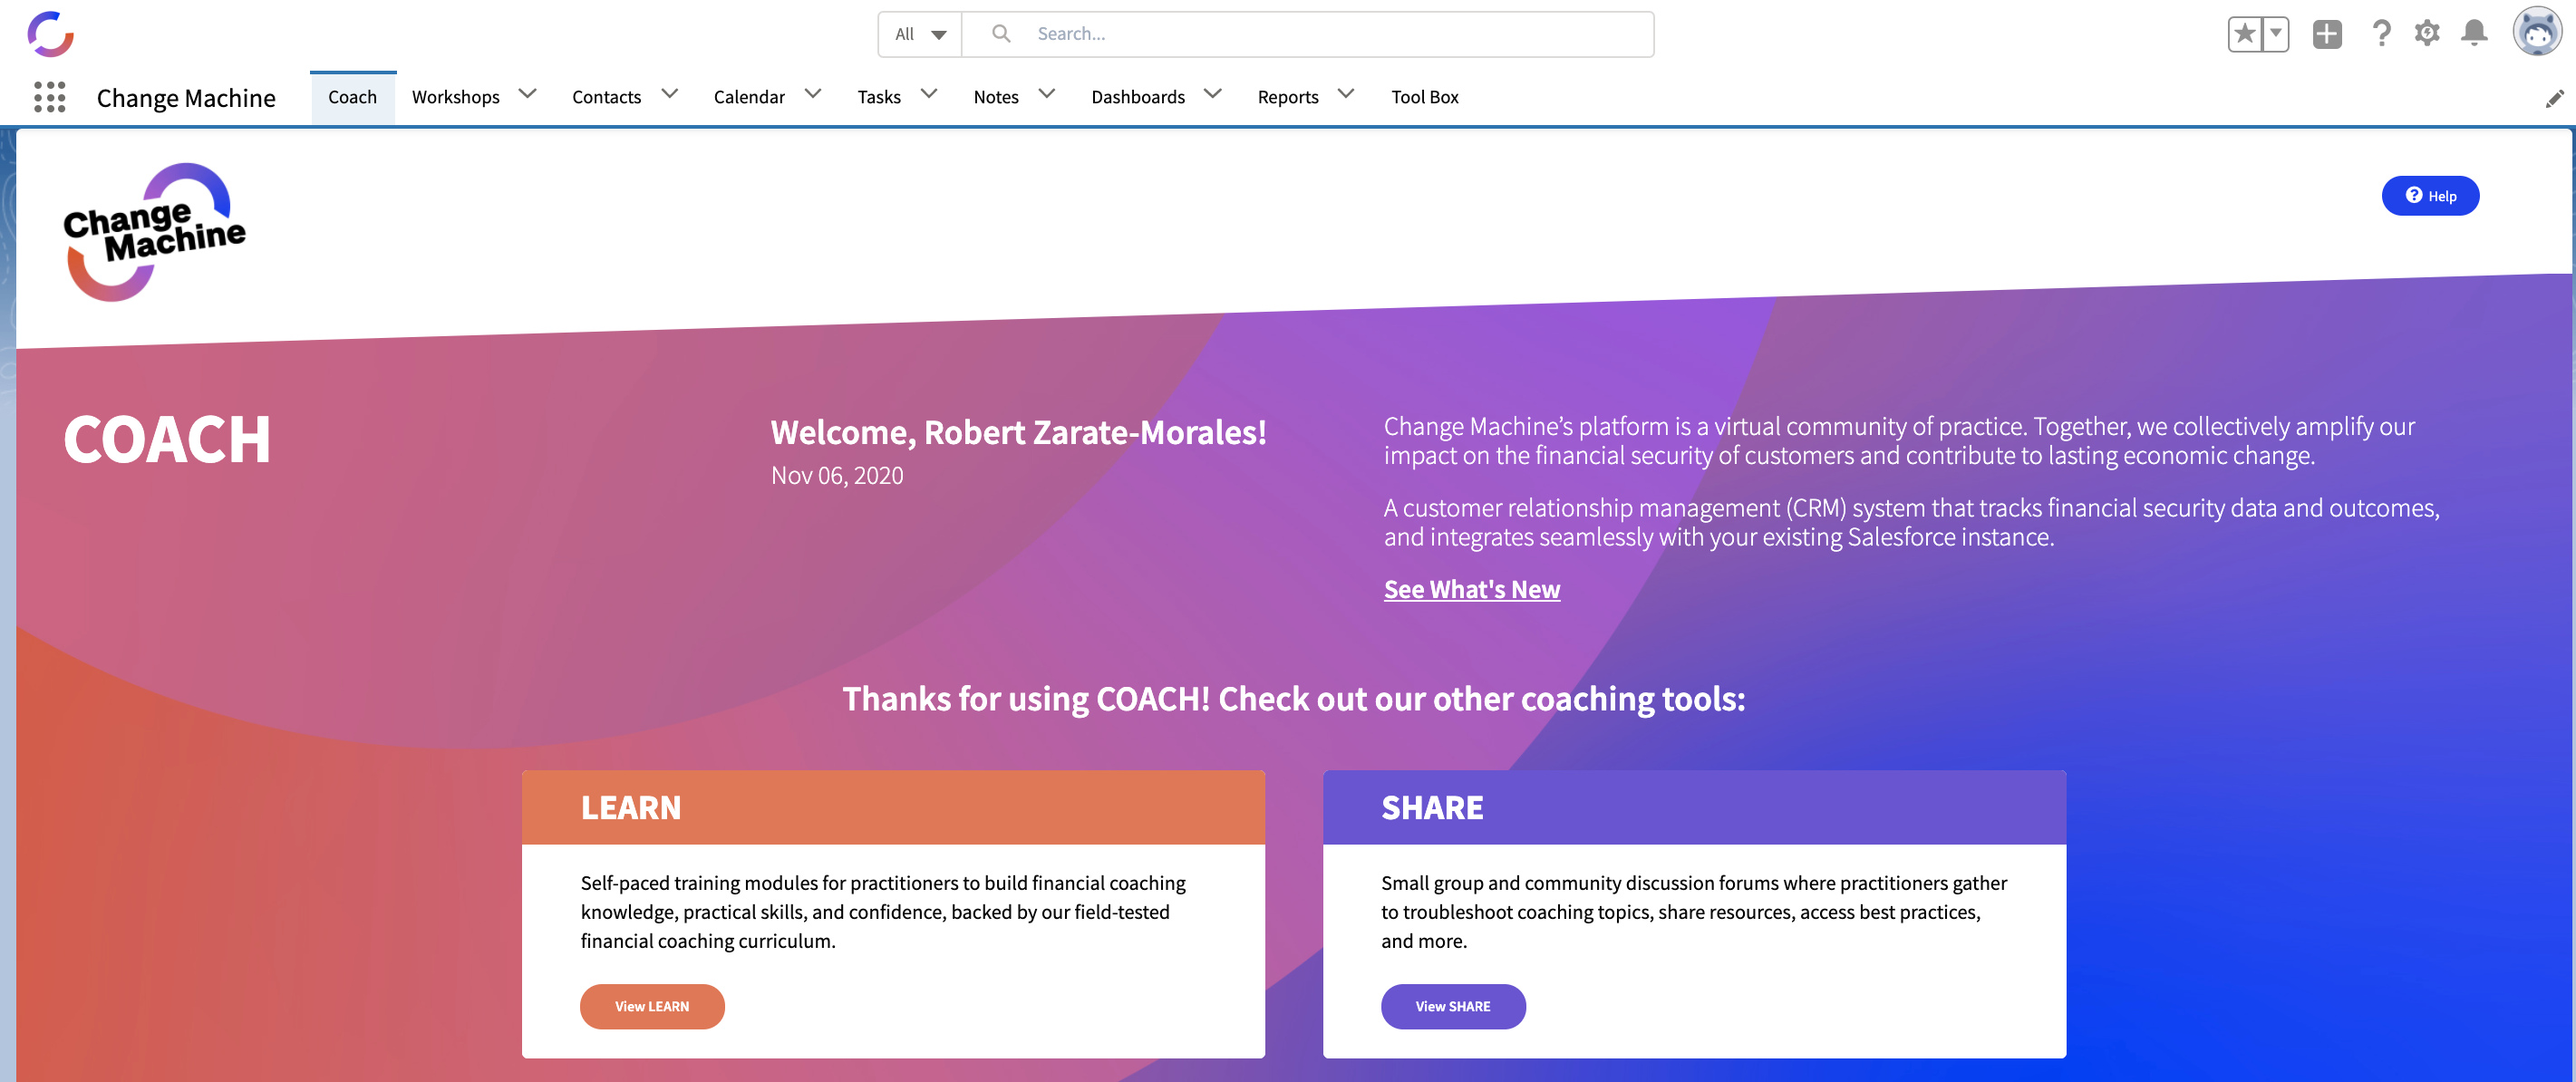Open the Tool Box tab
The height and width of the screenshot is (1082, 2576).
[x=1425, y=97]
